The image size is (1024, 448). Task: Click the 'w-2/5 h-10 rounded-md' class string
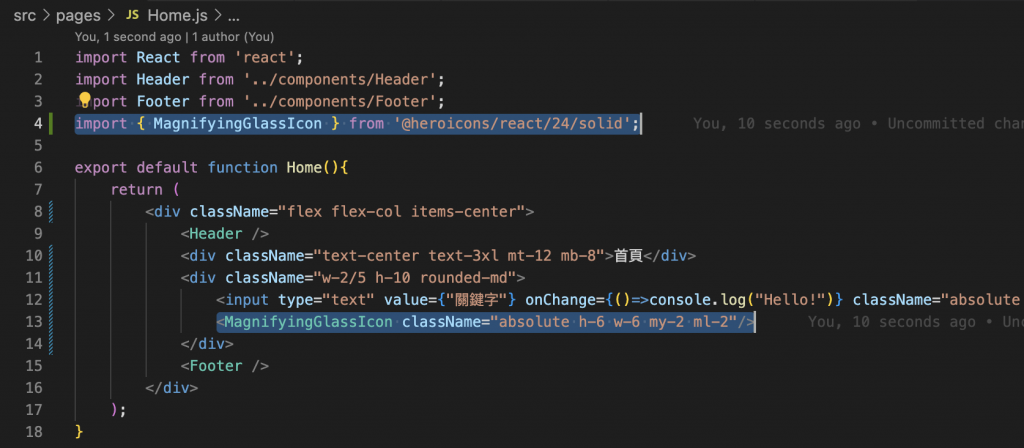coord(415,277)
